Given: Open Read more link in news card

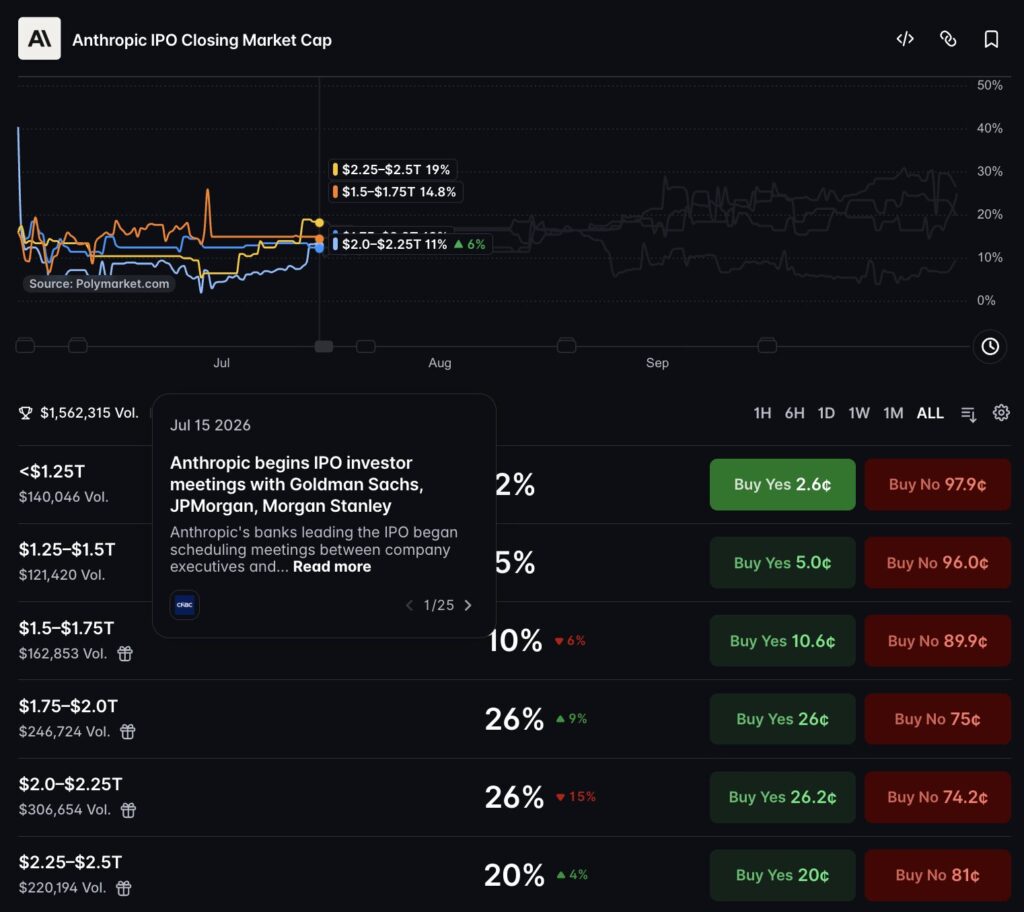Looking at the screenshot, I should pyautogui.click(x=332, y=566).
